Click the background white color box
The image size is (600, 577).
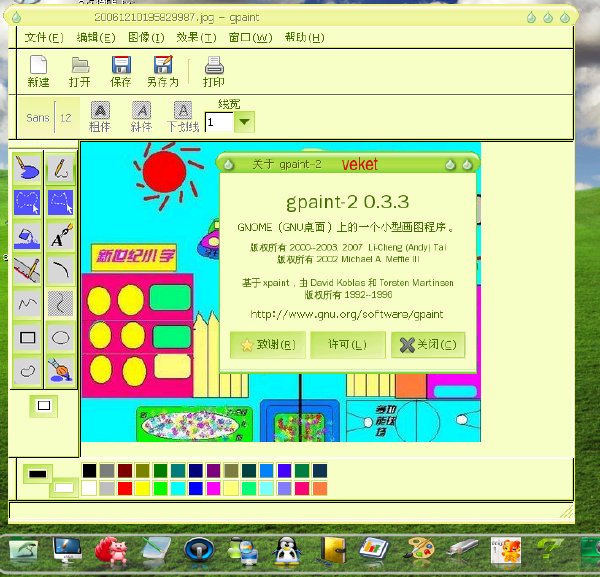coord(64,488)
